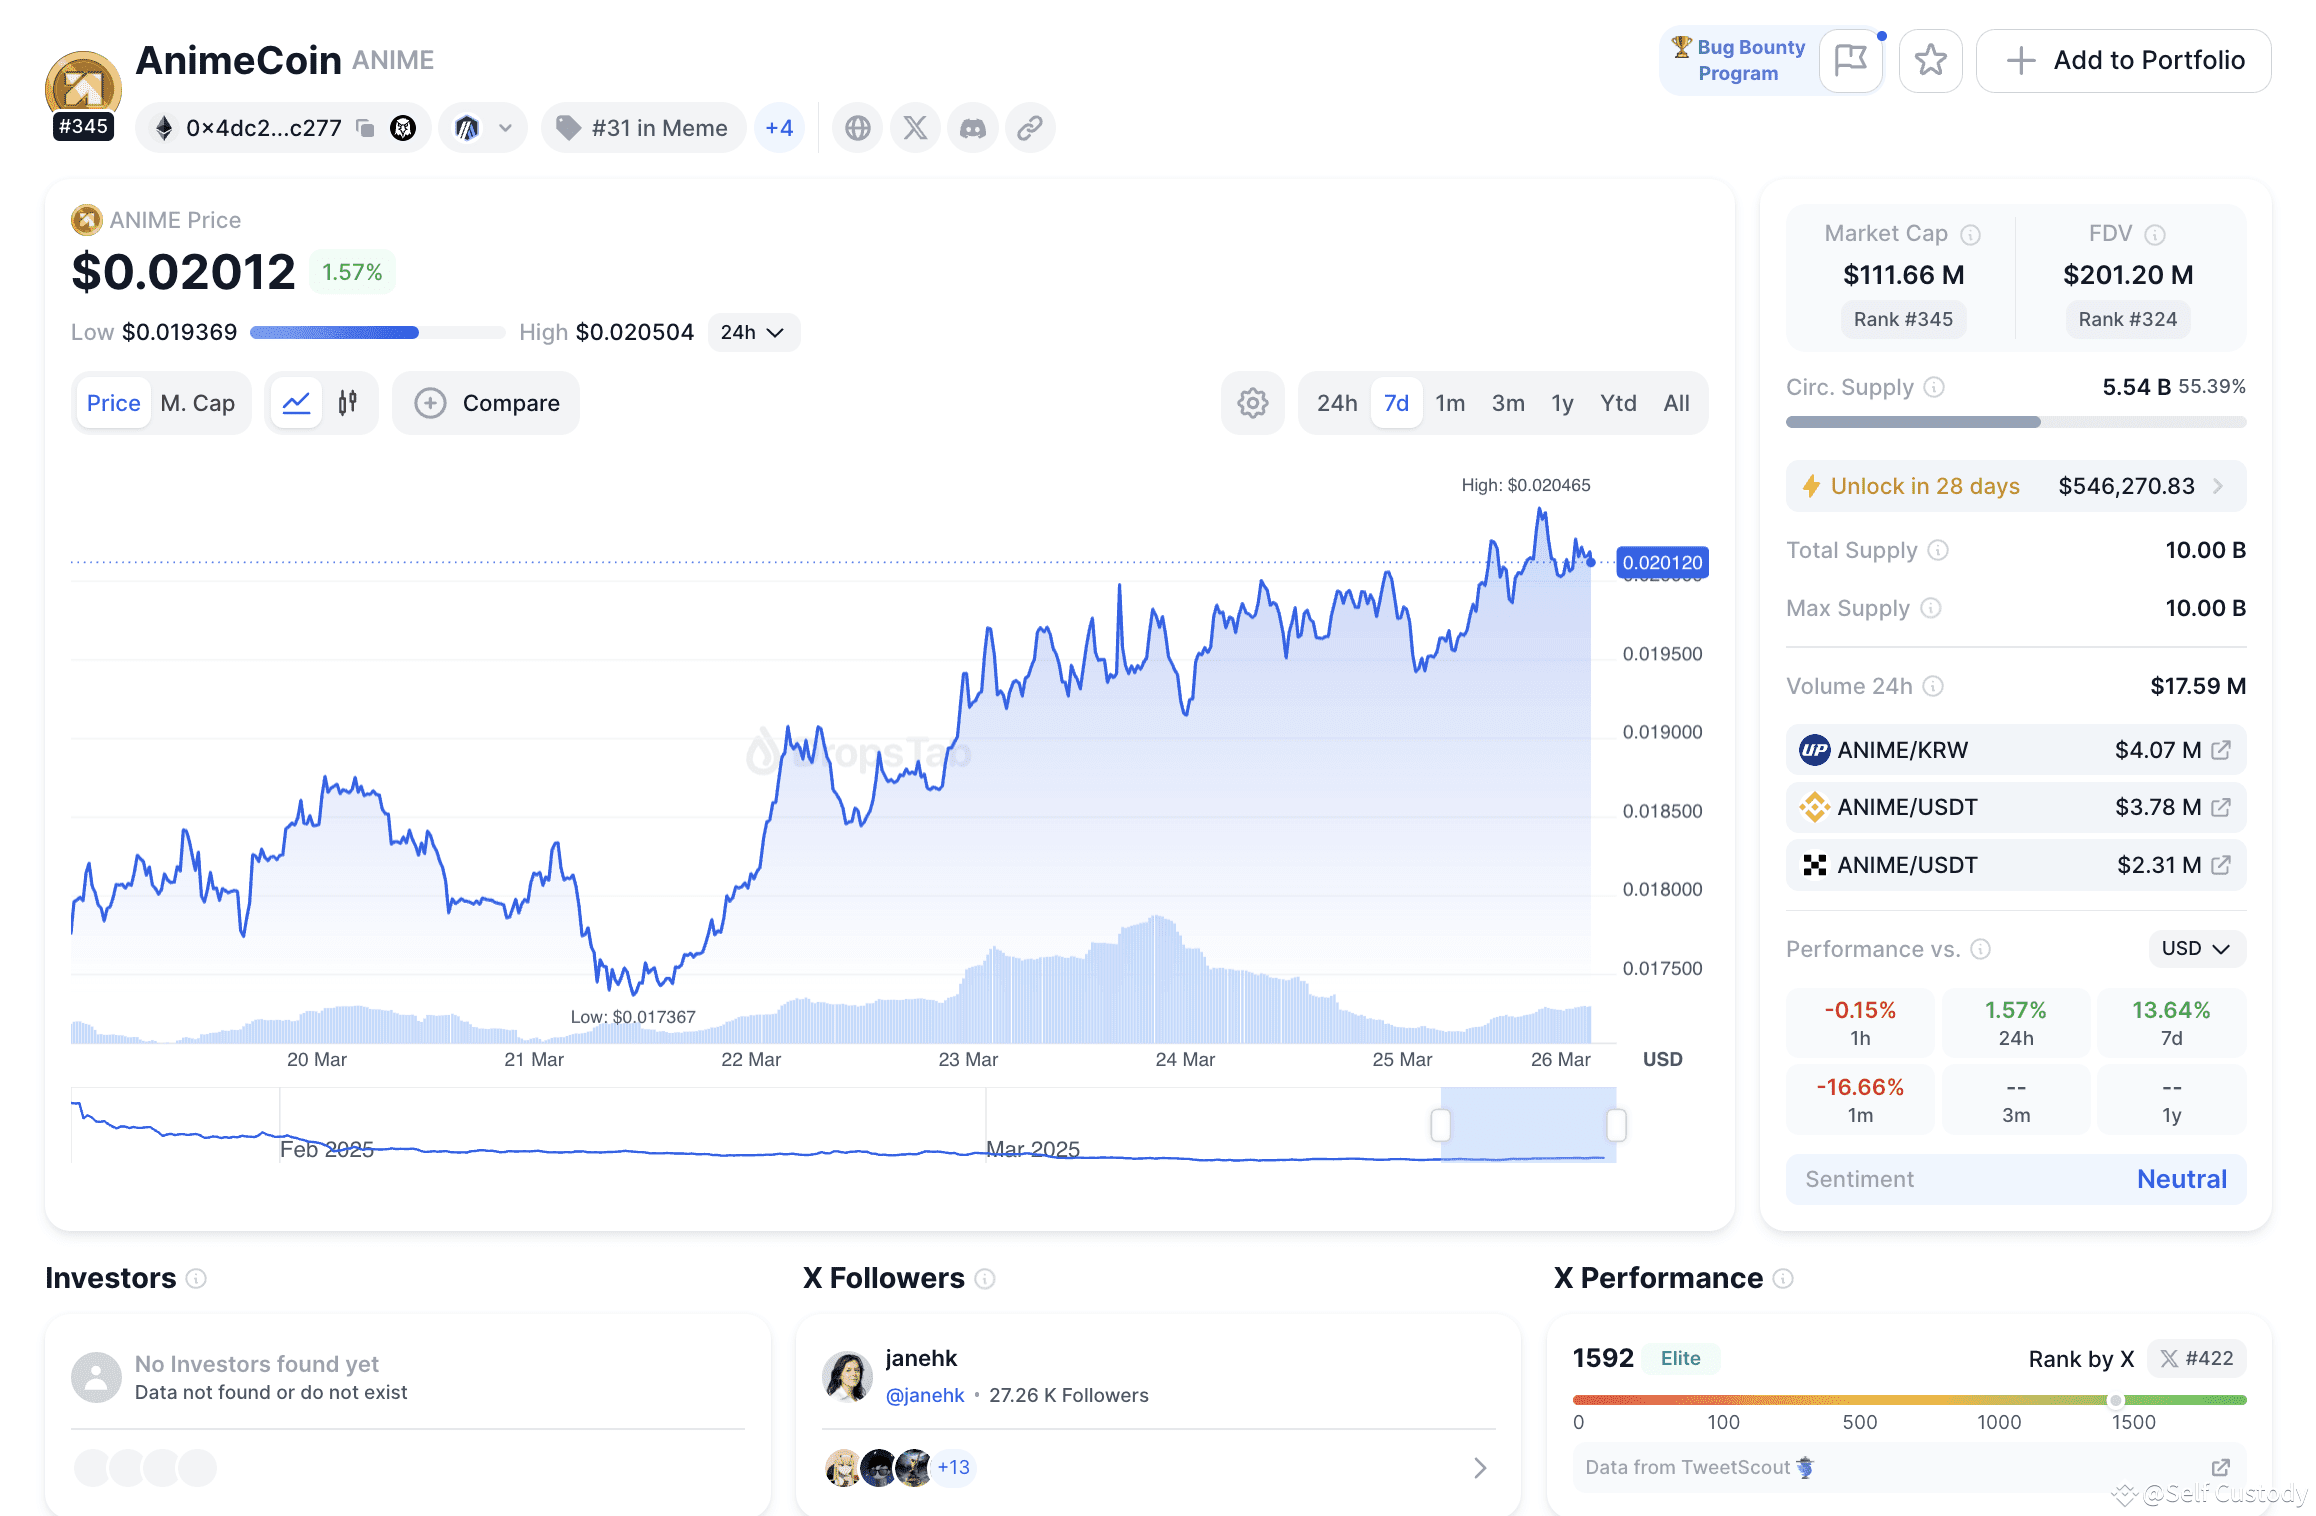This screenshot has width=2316, height=1516.
Task: Click the Max Supply info icon
Action: [x=1931, y=608]
